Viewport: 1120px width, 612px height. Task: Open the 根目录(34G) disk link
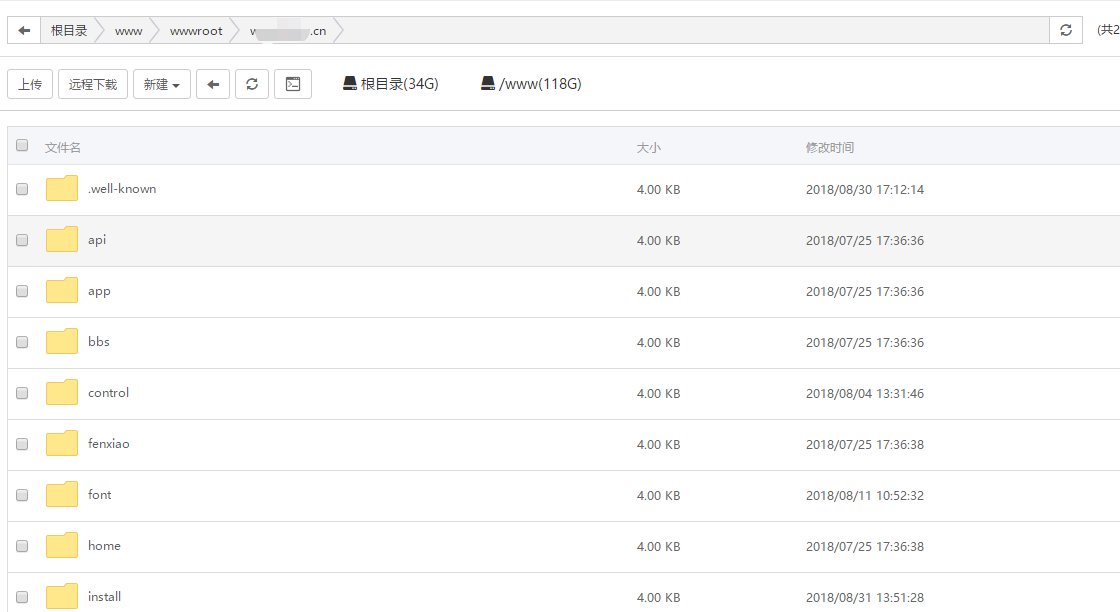[391, 84]
